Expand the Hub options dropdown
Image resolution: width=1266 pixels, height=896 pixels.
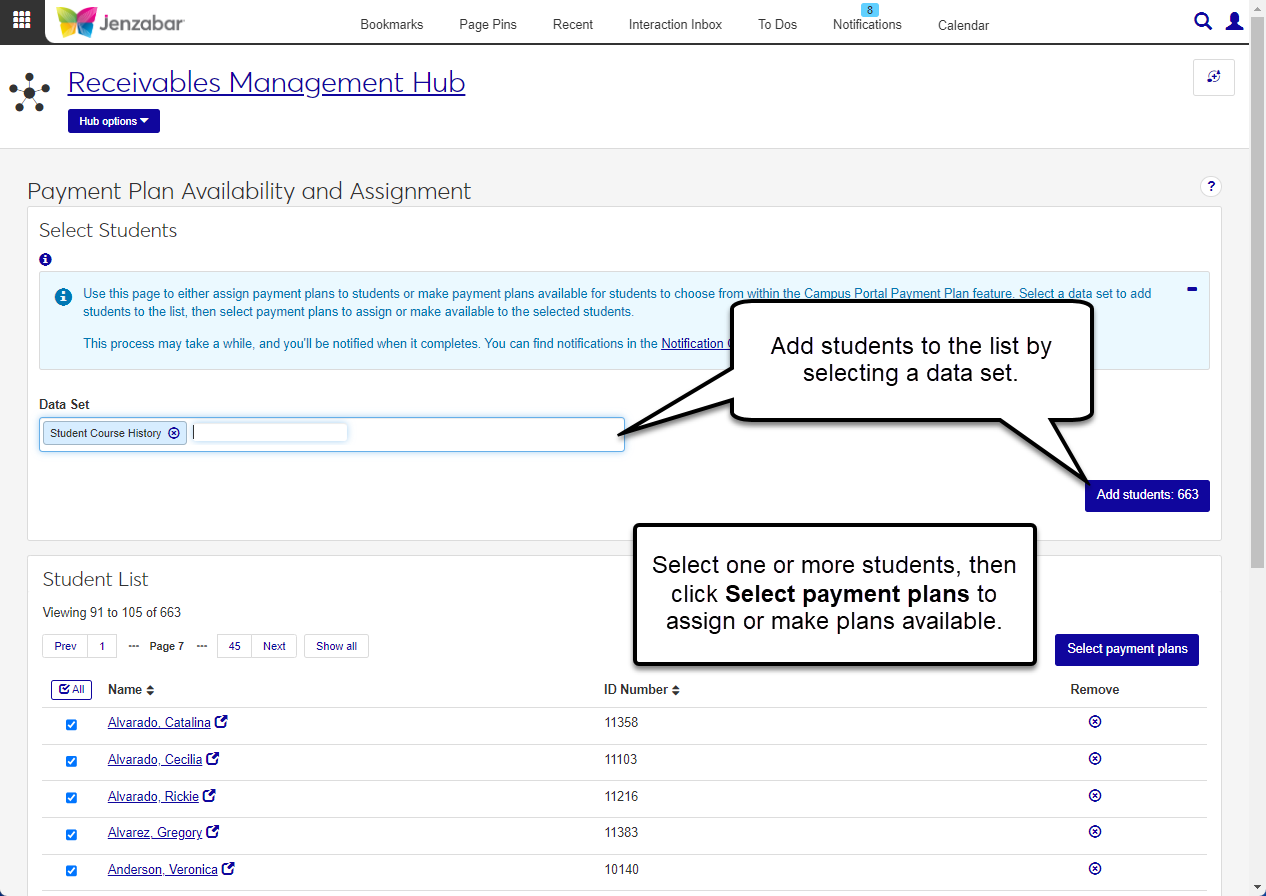(x=113, y=121)
